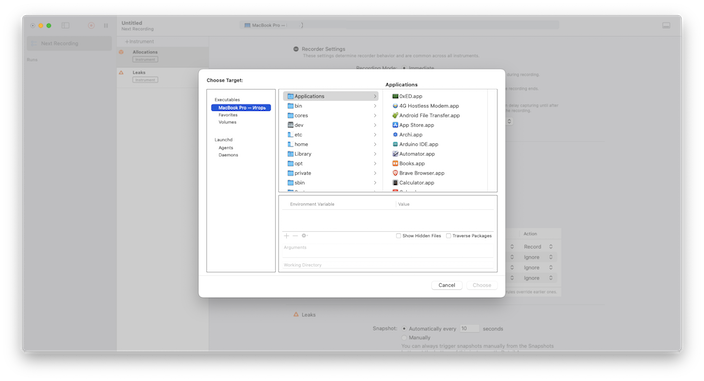The width and height of the screenshot is (704, 381).
Task: Select Daemons under Launchd
Action: click(228, 155)
